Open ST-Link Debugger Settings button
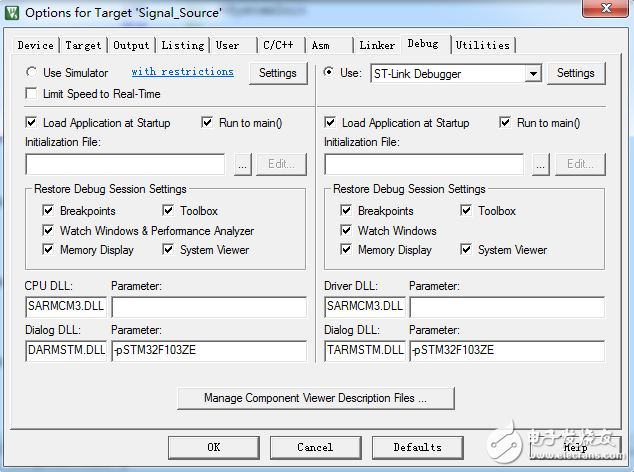 click(x=576, y=73)
